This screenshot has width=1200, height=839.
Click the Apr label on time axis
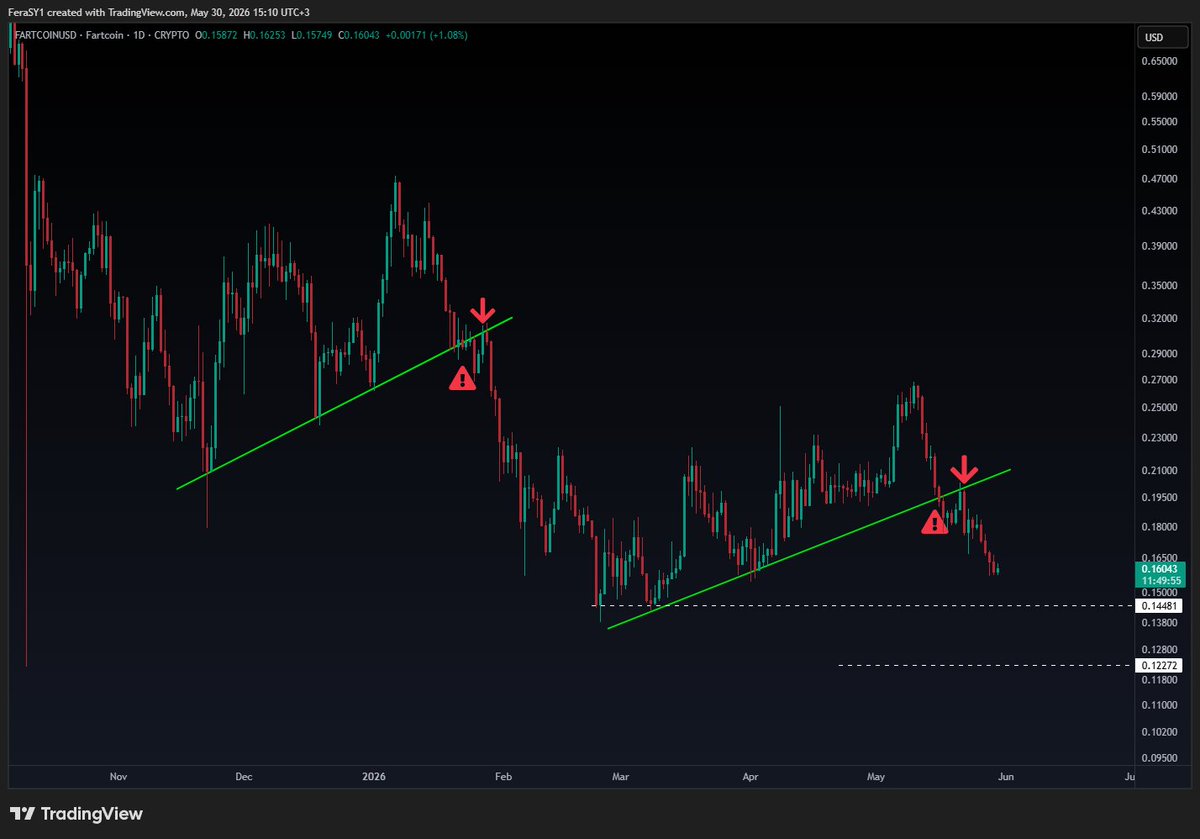point(750,776)
